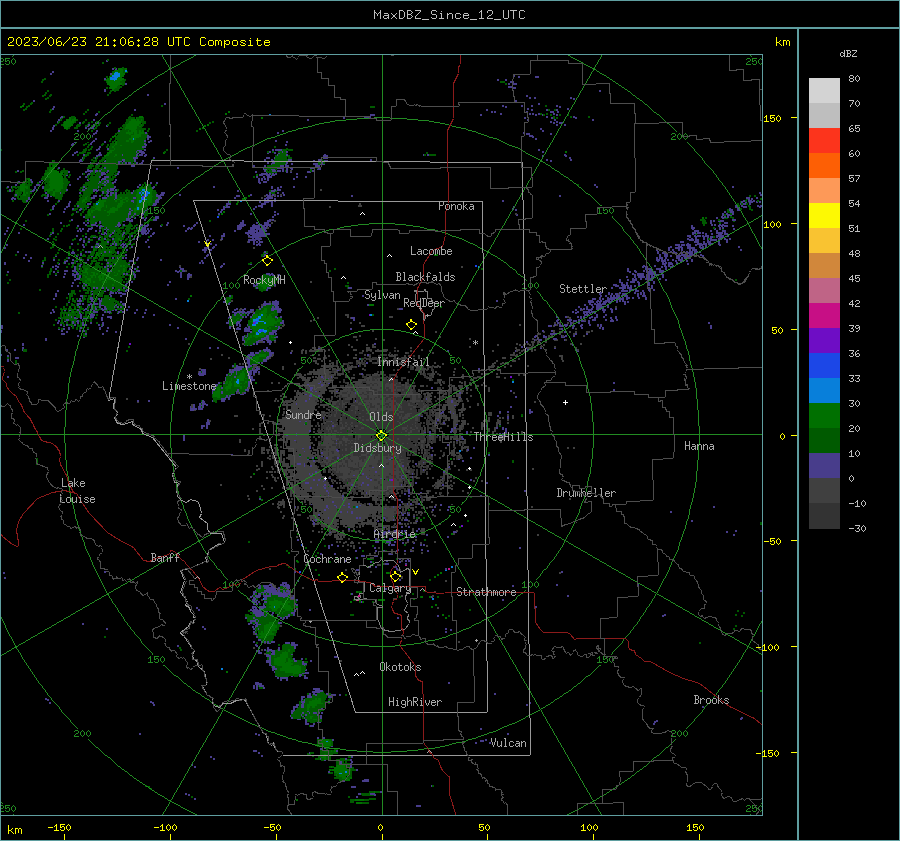Screen dimensions: 900x841
Task: Click the MaxDBZ_Since_12_UTC title
Action: [x=449, y=15]
